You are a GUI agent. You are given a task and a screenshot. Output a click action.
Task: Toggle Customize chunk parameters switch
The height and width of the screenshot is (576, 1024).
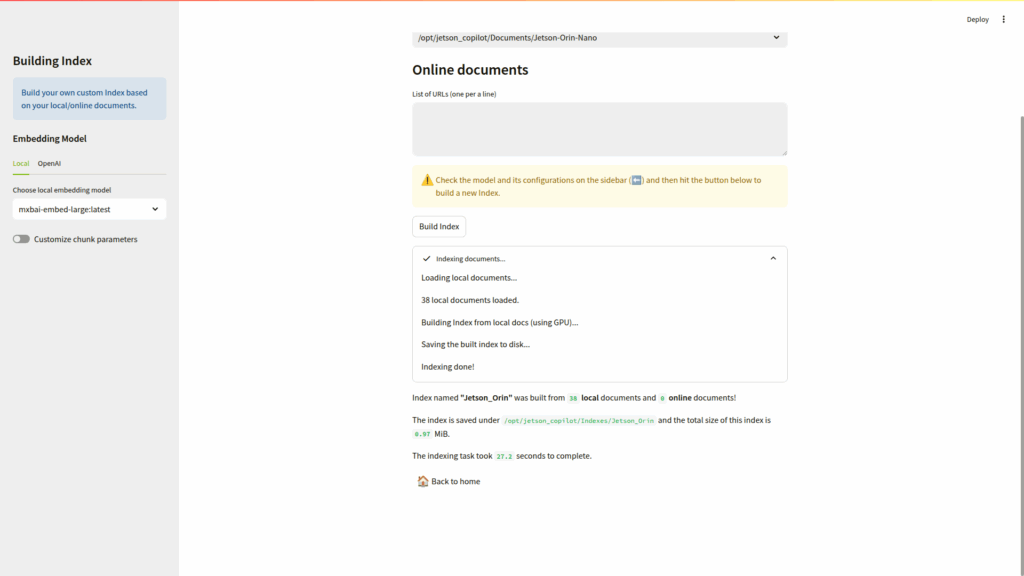click(21, 239)
